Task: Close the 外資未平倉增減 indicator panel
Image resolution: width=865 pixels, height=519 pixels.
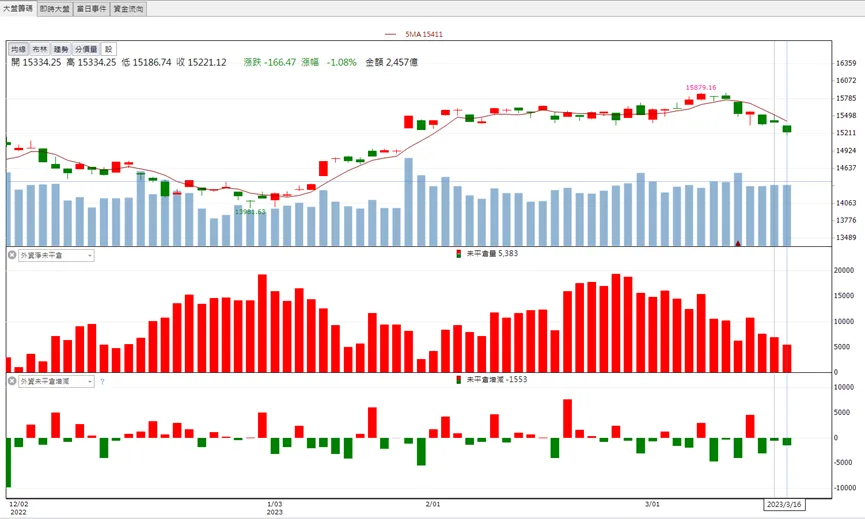Action: coord(12,381)
